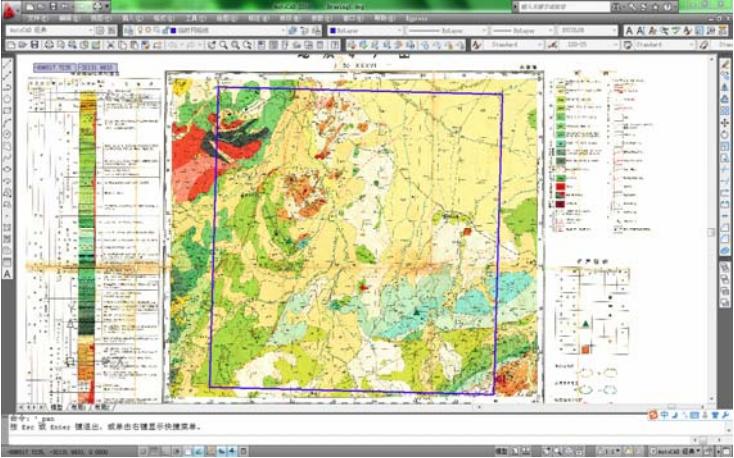Click the New drawing icon in Standard toolbar
The height and width of the screenshot is (458, 734).
(x=11, y=45)
